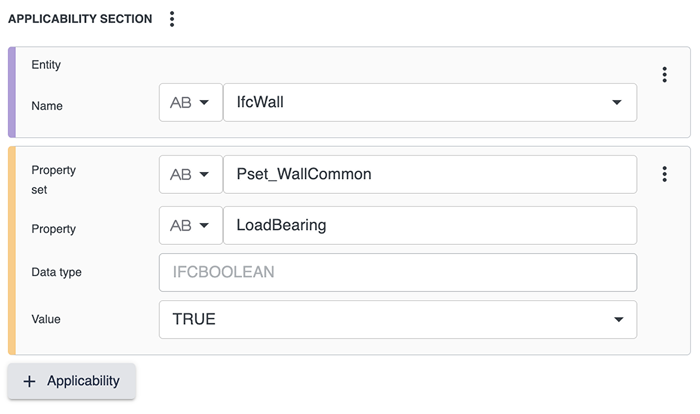Expand the Value dropdown showing TRUE
The height and width of the screenshot is (414, 700).
pos(390,320)
